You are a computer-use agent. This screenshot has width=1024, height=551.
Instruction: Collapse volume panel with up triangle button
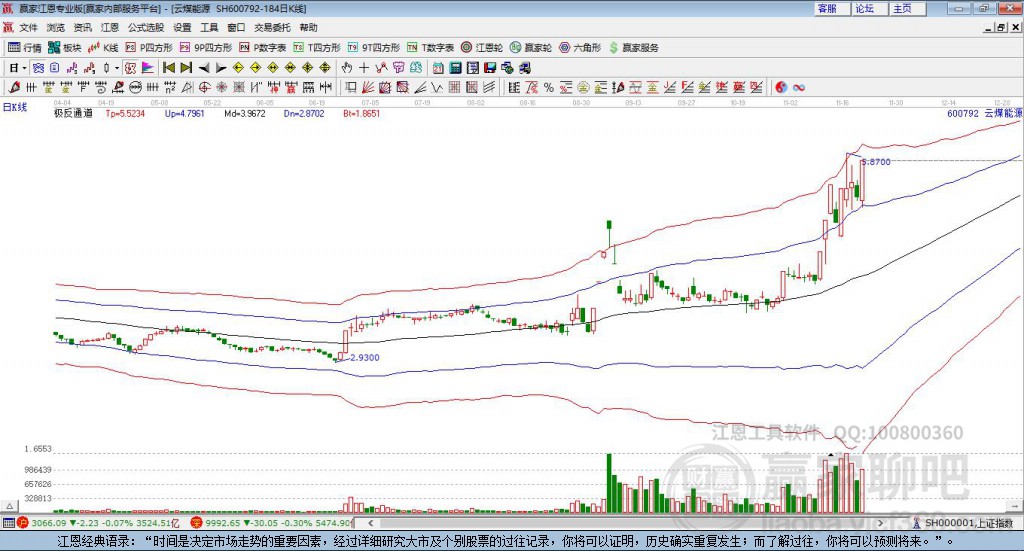point(9,506)
